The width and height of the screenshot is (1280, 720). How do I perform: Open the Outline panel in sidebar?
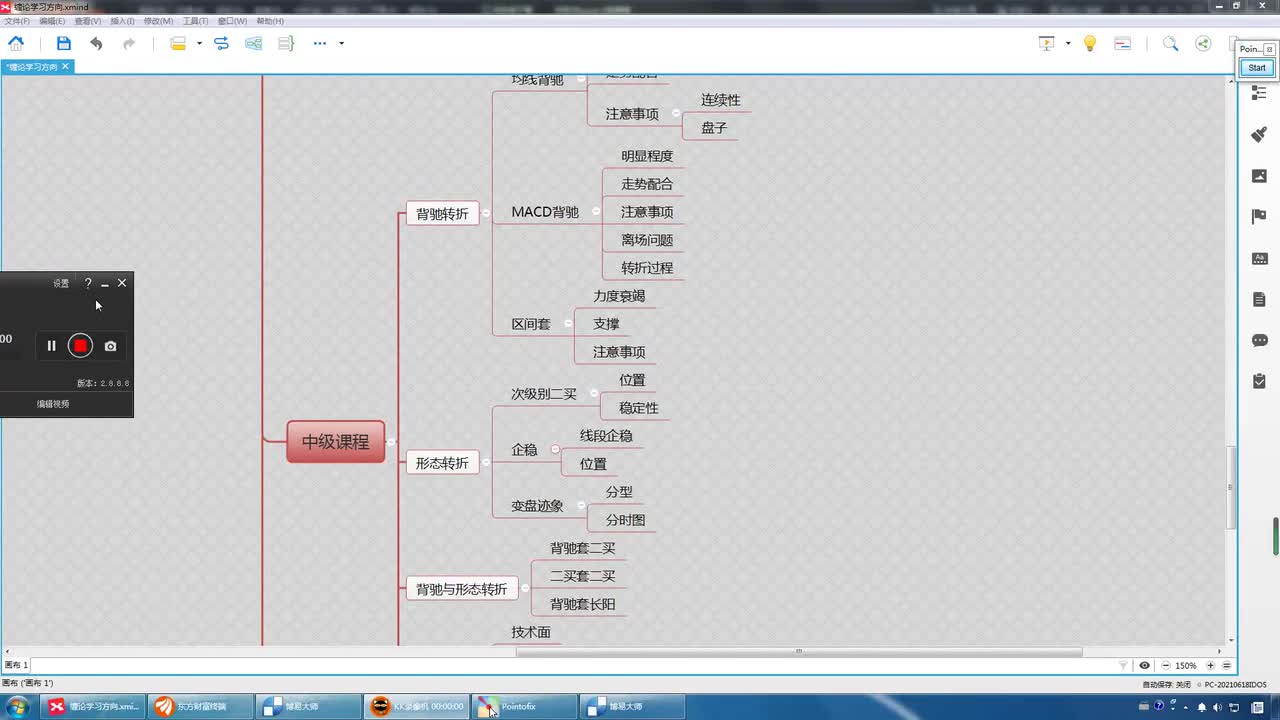1259,93
